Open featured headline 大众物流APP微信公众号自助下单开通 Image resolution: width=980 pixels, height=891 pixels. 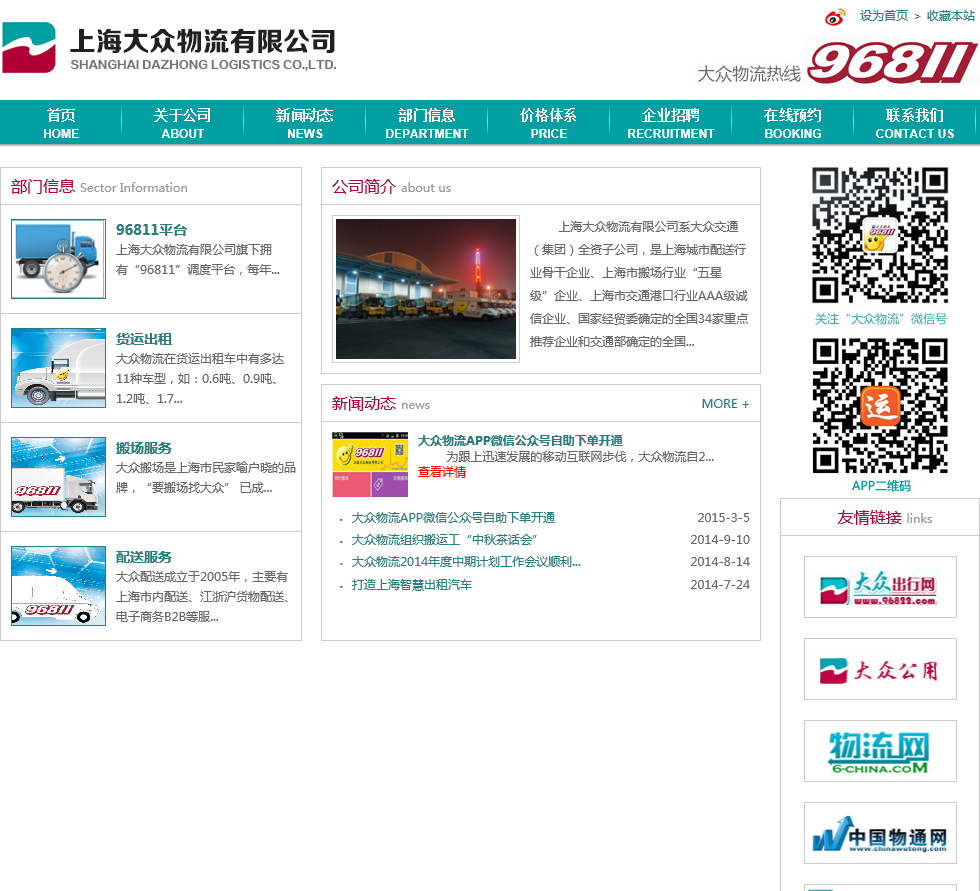tap(520, 441)
